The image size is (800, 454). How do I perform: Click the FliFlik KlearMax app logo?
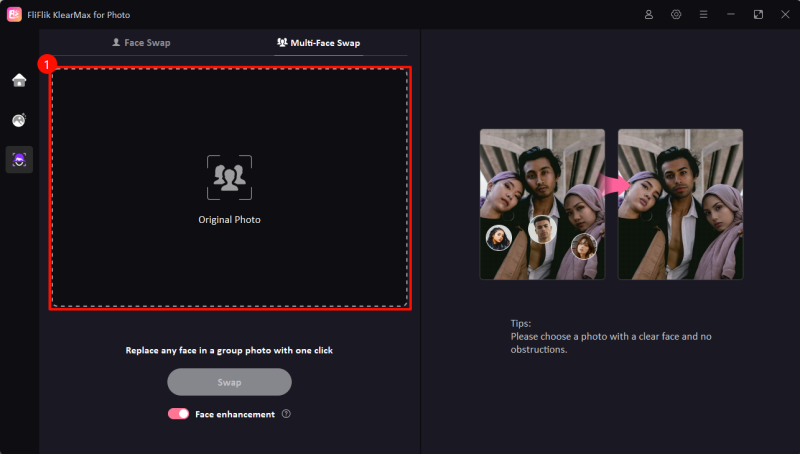tap(14, 14)
